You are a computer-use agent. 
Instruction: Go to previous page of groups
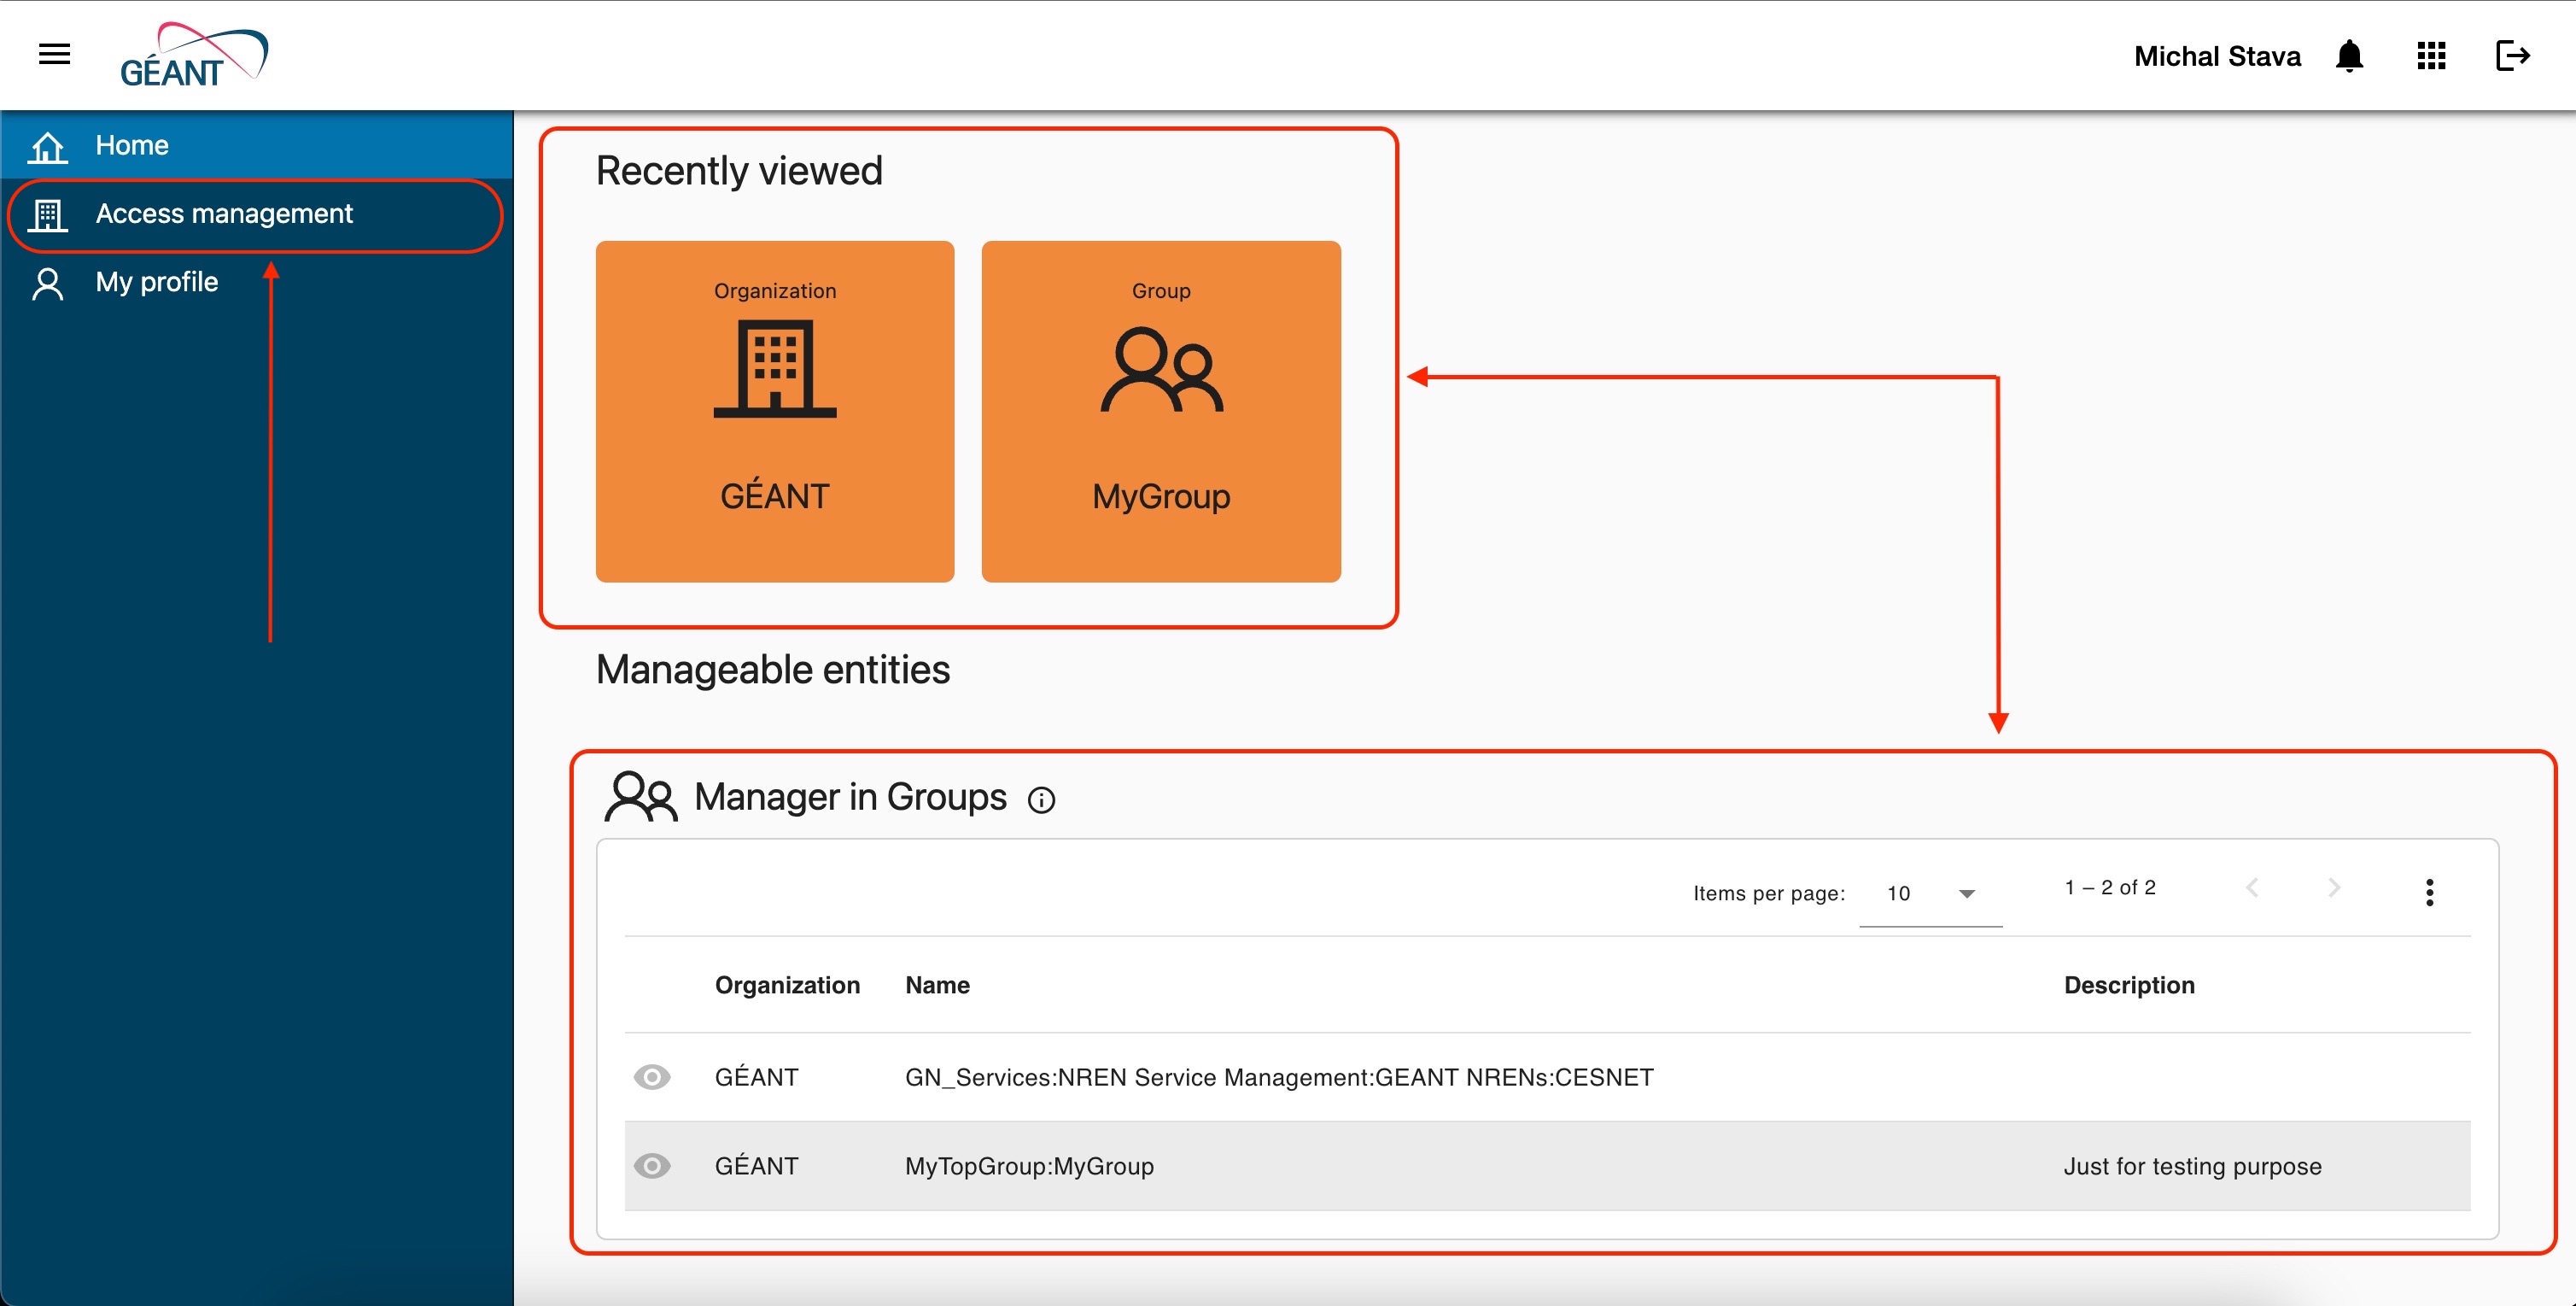2252,888
